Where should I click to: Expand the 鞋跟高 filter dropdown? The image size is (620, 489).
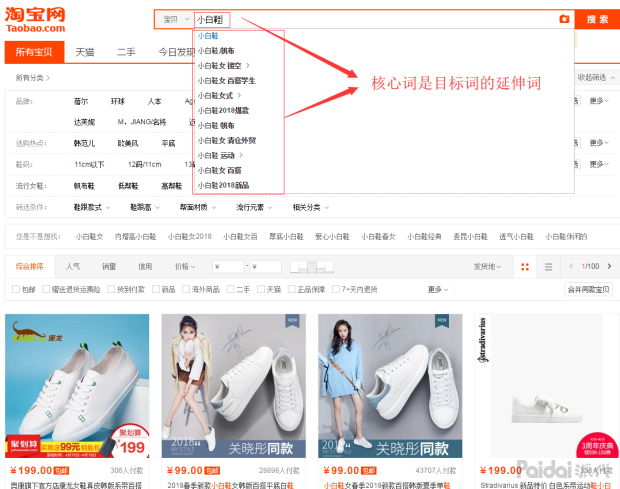click(x=145, y=207)
